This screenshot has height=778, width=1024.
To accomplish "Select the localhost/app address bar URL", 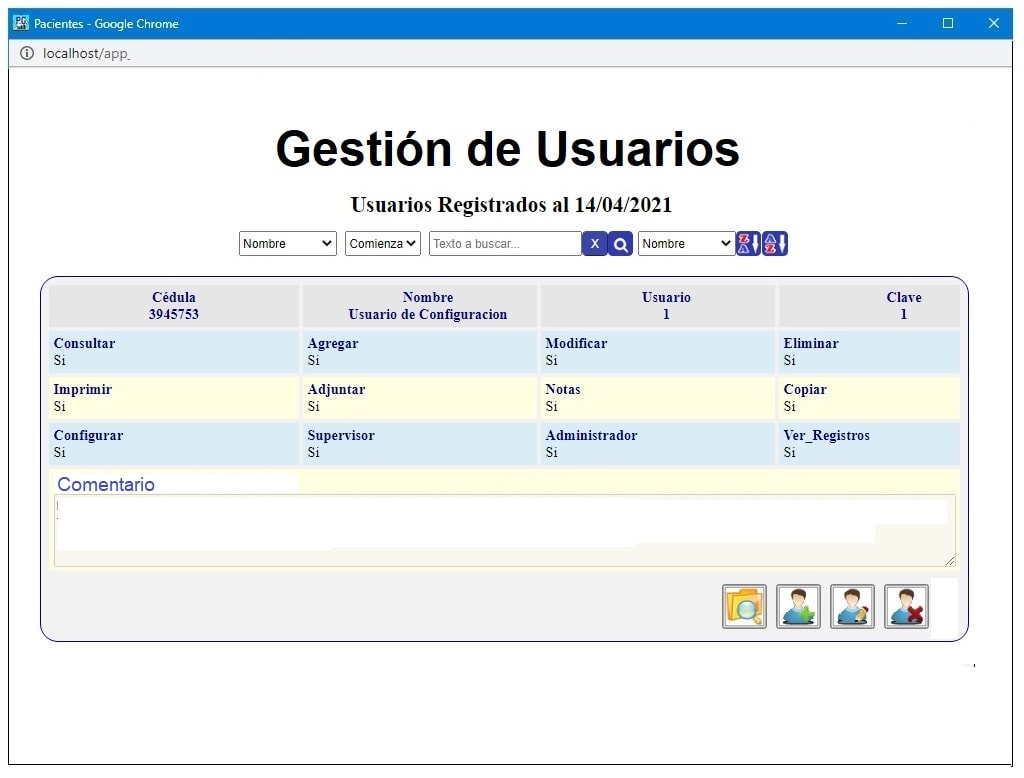I will coord(86,54).
